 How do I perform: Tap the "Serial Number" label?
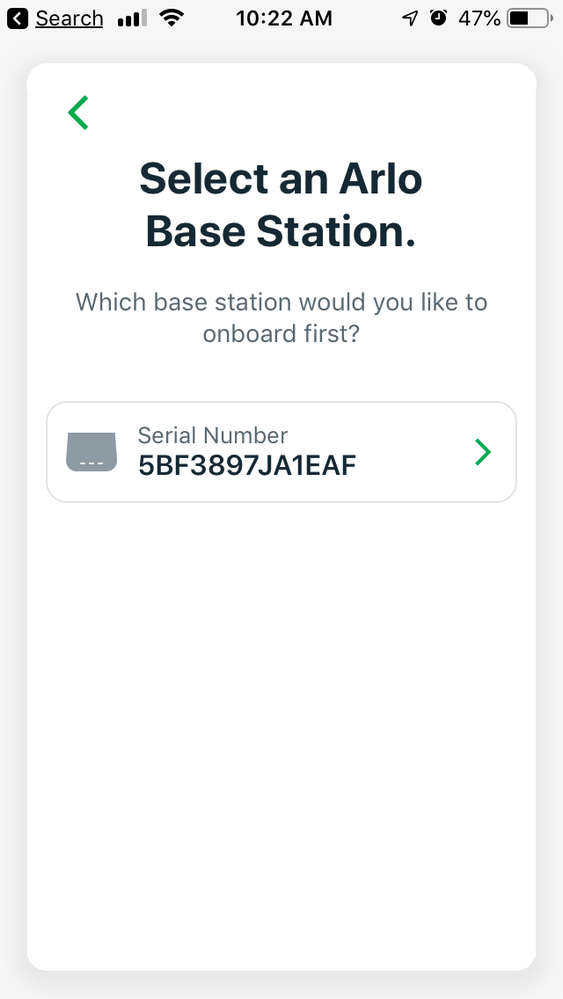213,436
